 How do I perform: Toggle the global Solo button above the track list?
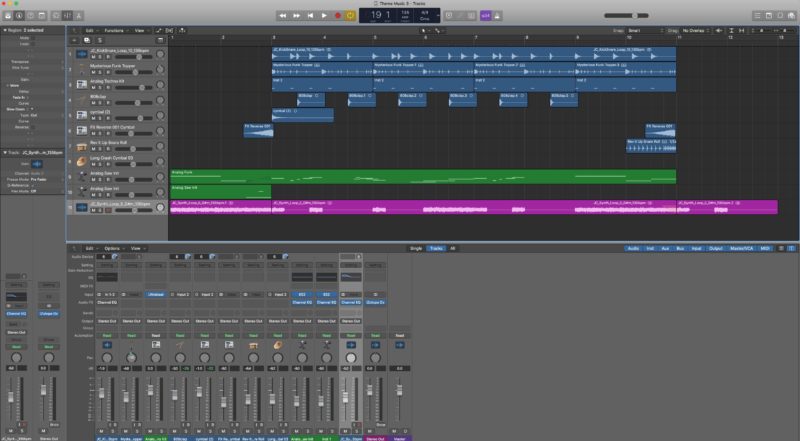(99, 40)
